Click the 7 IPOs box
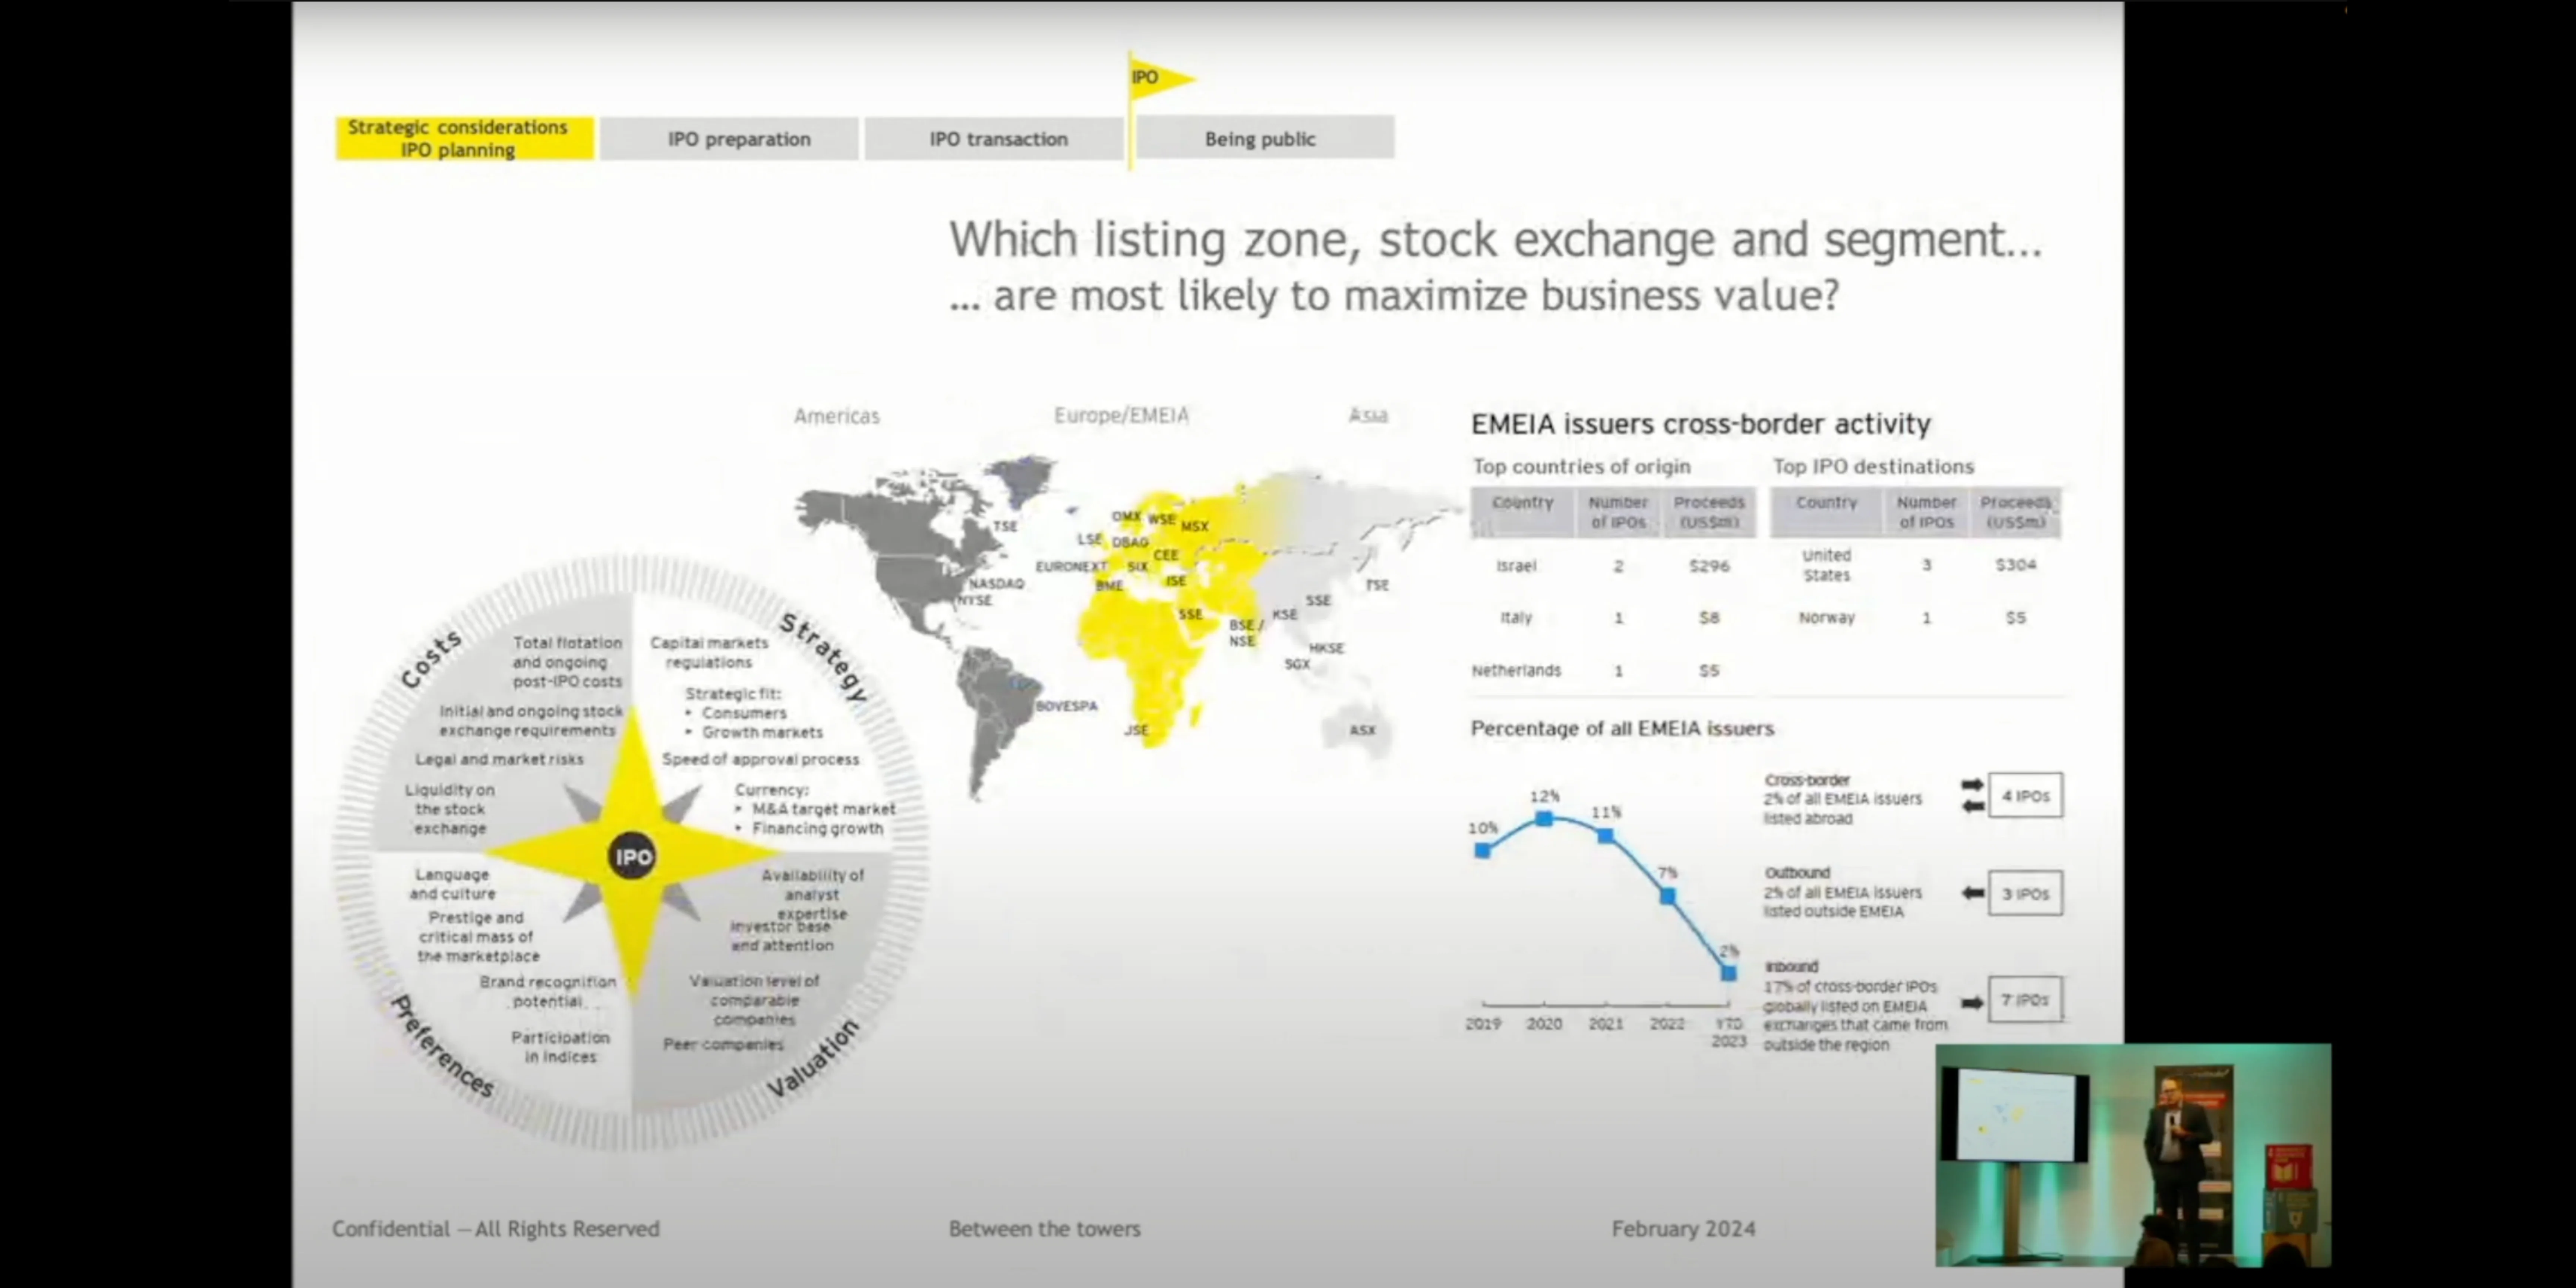The width and height of the screenshot is (2576, 1288). (2025, 1000)
